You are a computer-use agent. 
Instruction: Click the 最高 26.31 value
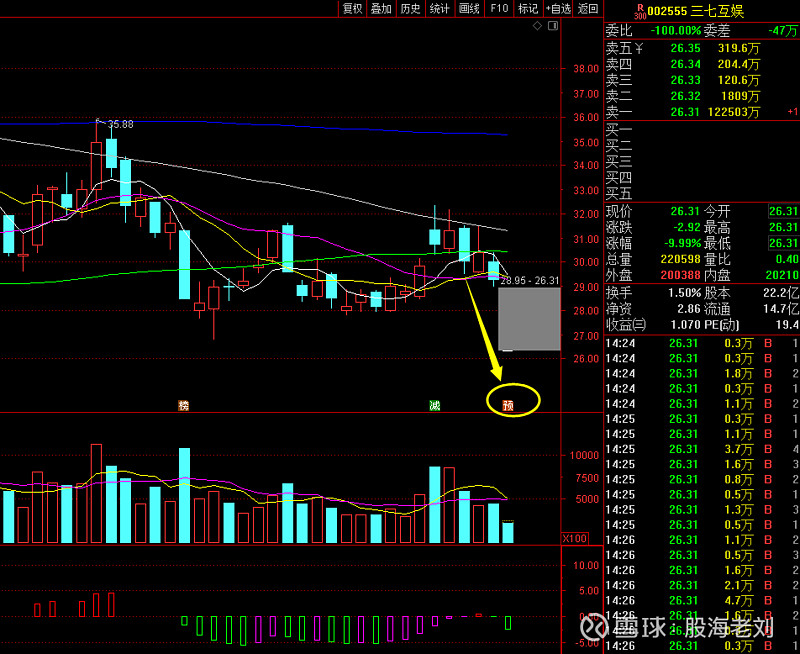tap(784, 227)
